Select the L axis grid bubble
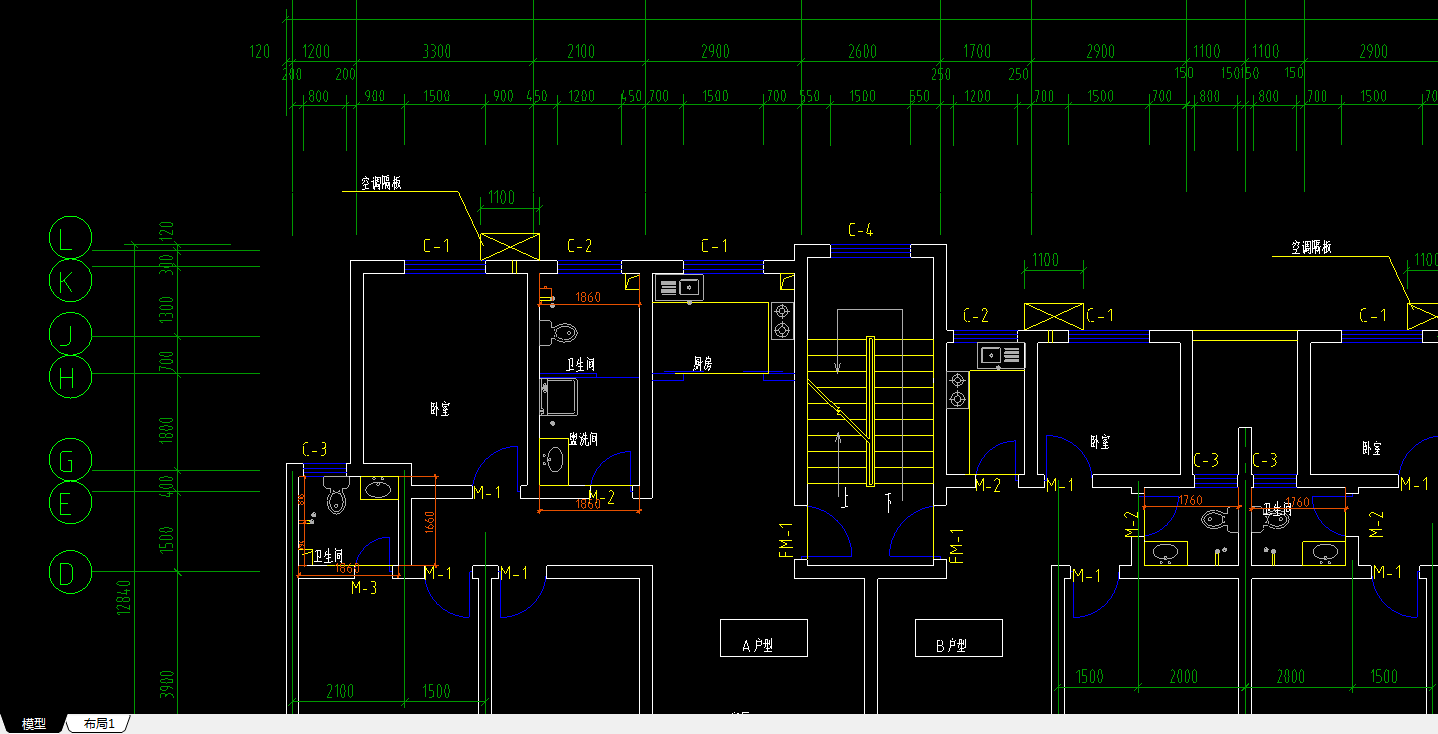This screenshot has width=1438, height=734. tap(70, 239)
